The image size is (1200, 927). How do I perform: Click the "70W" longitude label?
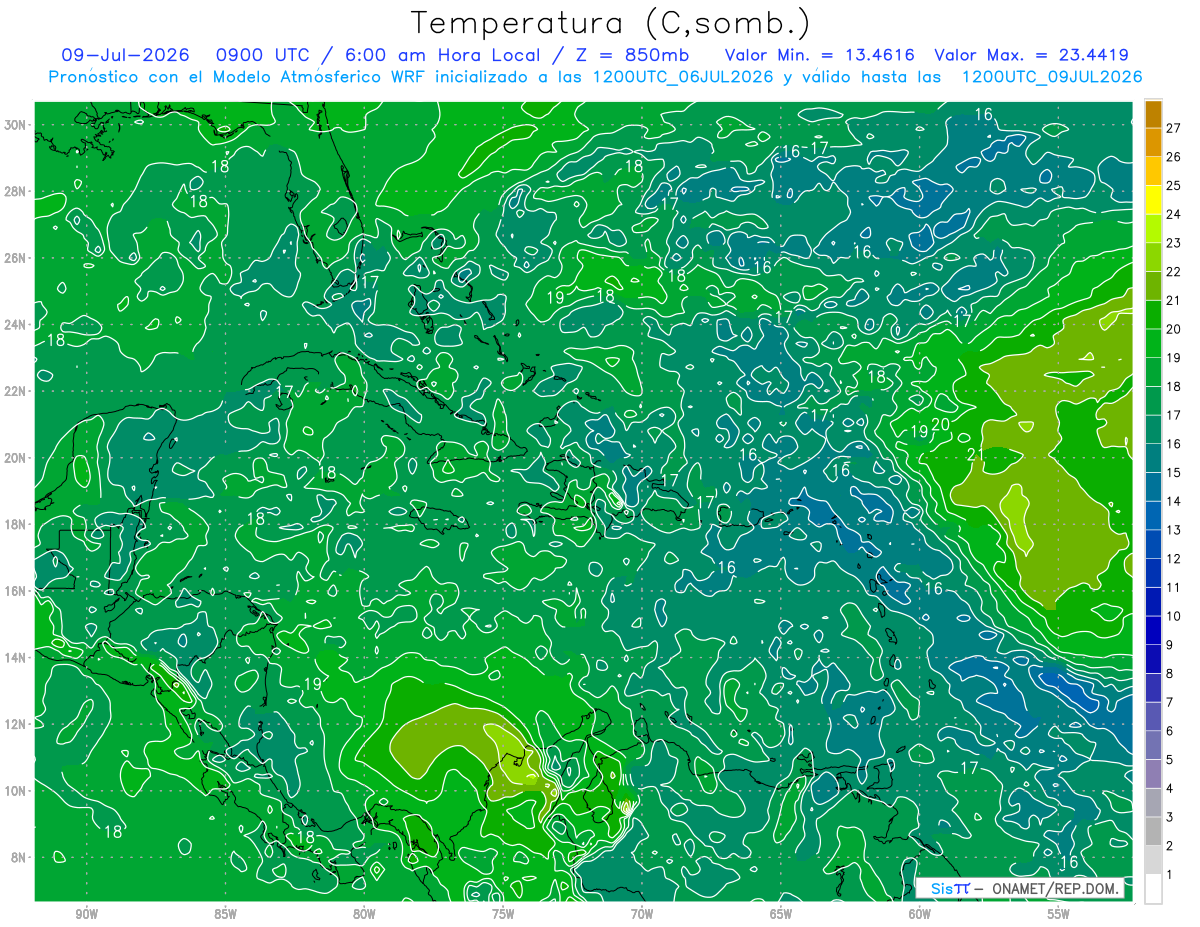tap(642, 914)
